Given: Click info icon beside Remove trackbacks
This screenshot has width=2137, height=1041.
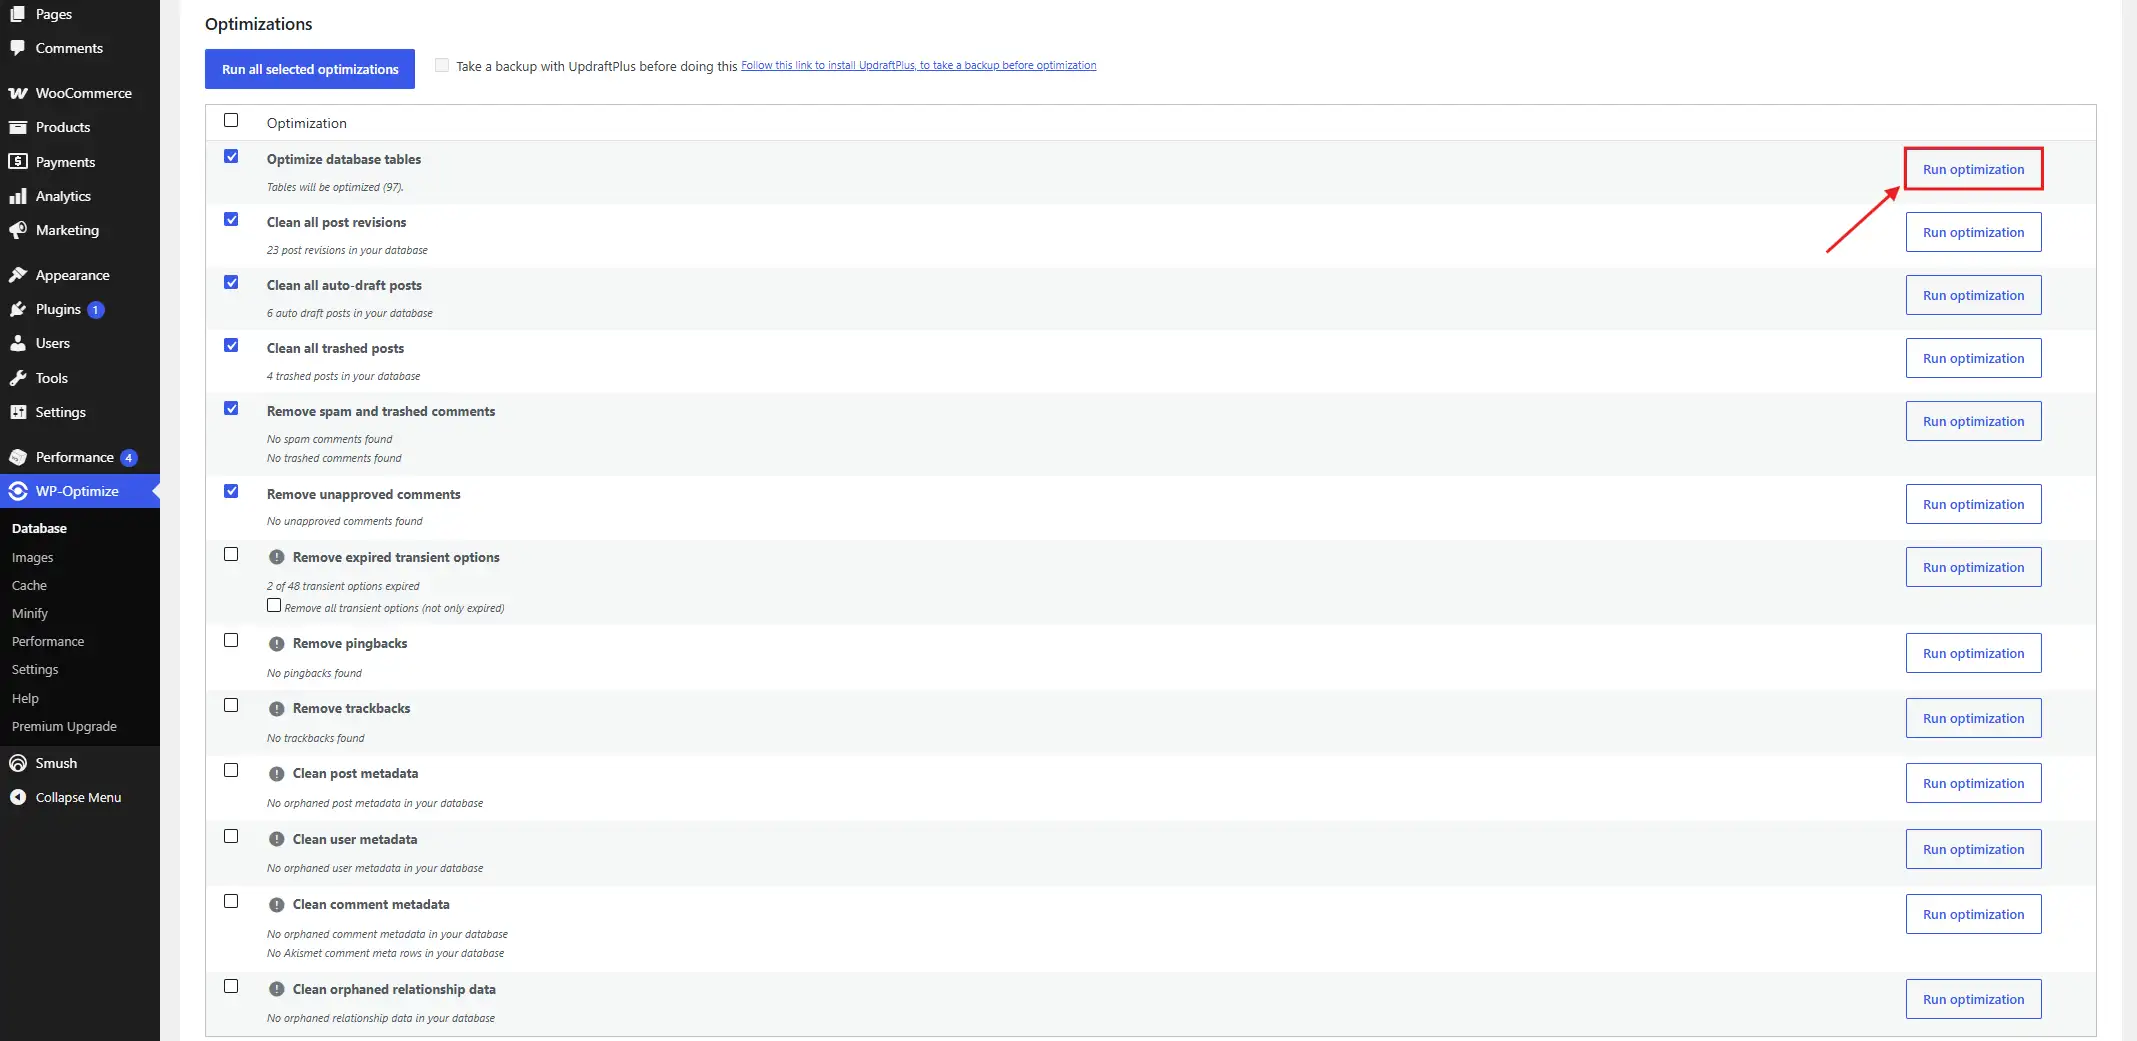Looking at the screenshot, I should point(277,709).
